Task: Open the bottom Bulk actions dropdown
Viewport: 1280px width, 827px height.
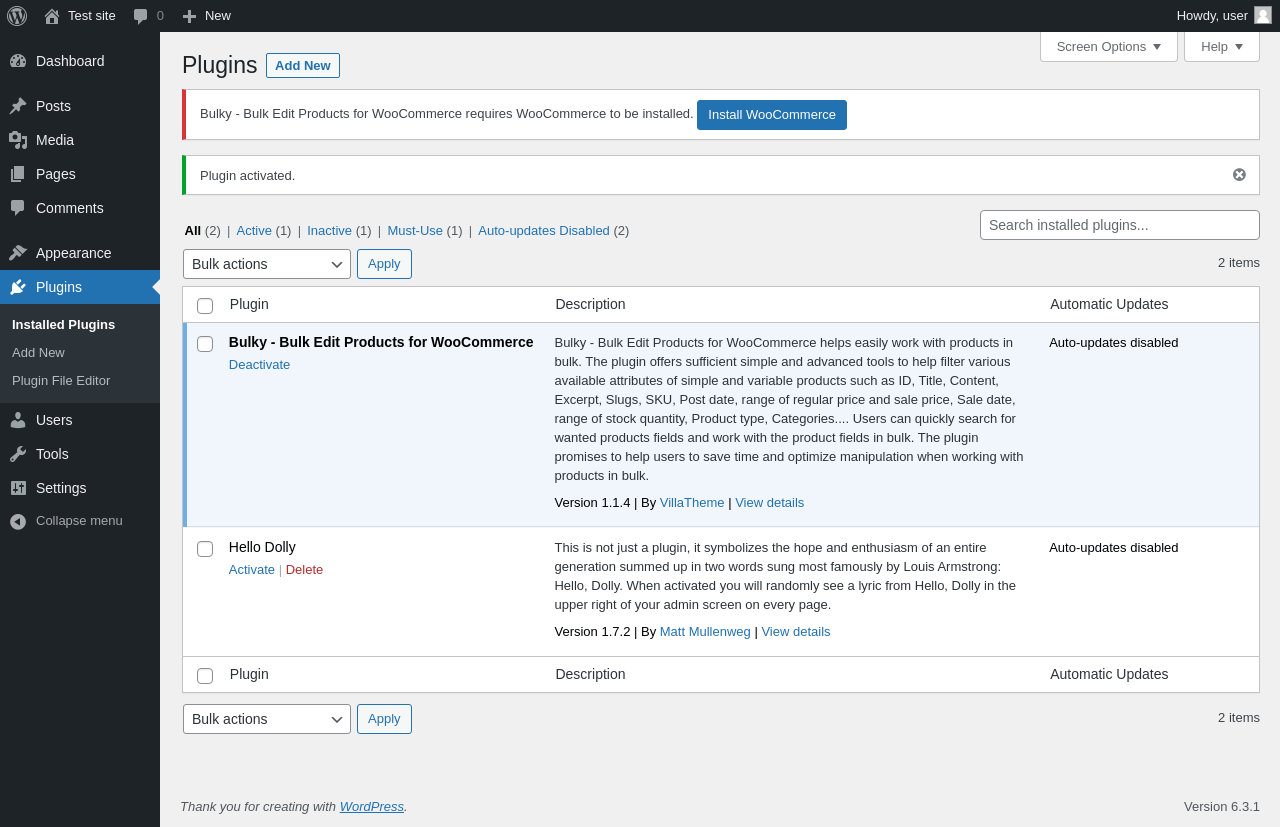Action: click(267, 719)
